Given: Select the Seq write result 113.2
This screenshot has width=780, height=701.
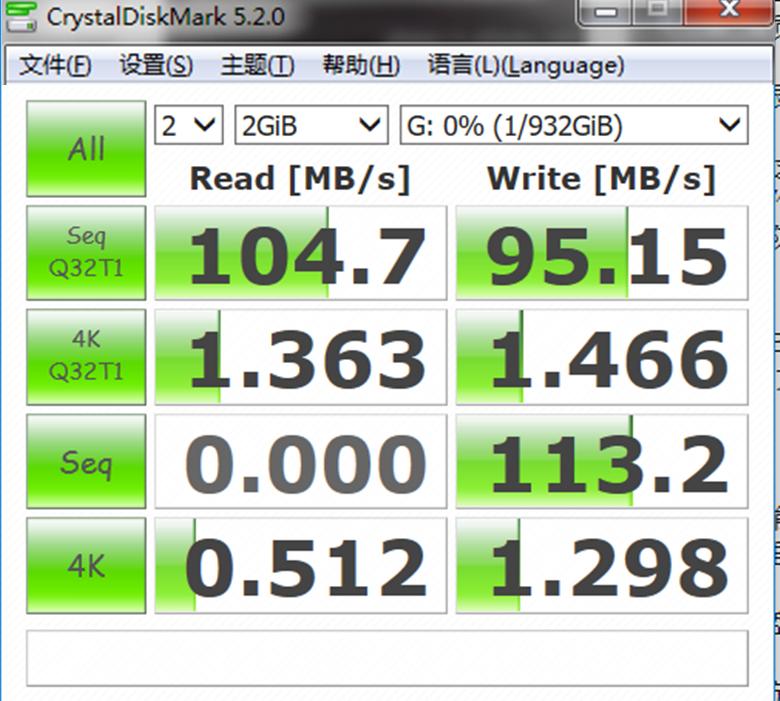Looking at the screenshot, I should (x=602, y=461).
